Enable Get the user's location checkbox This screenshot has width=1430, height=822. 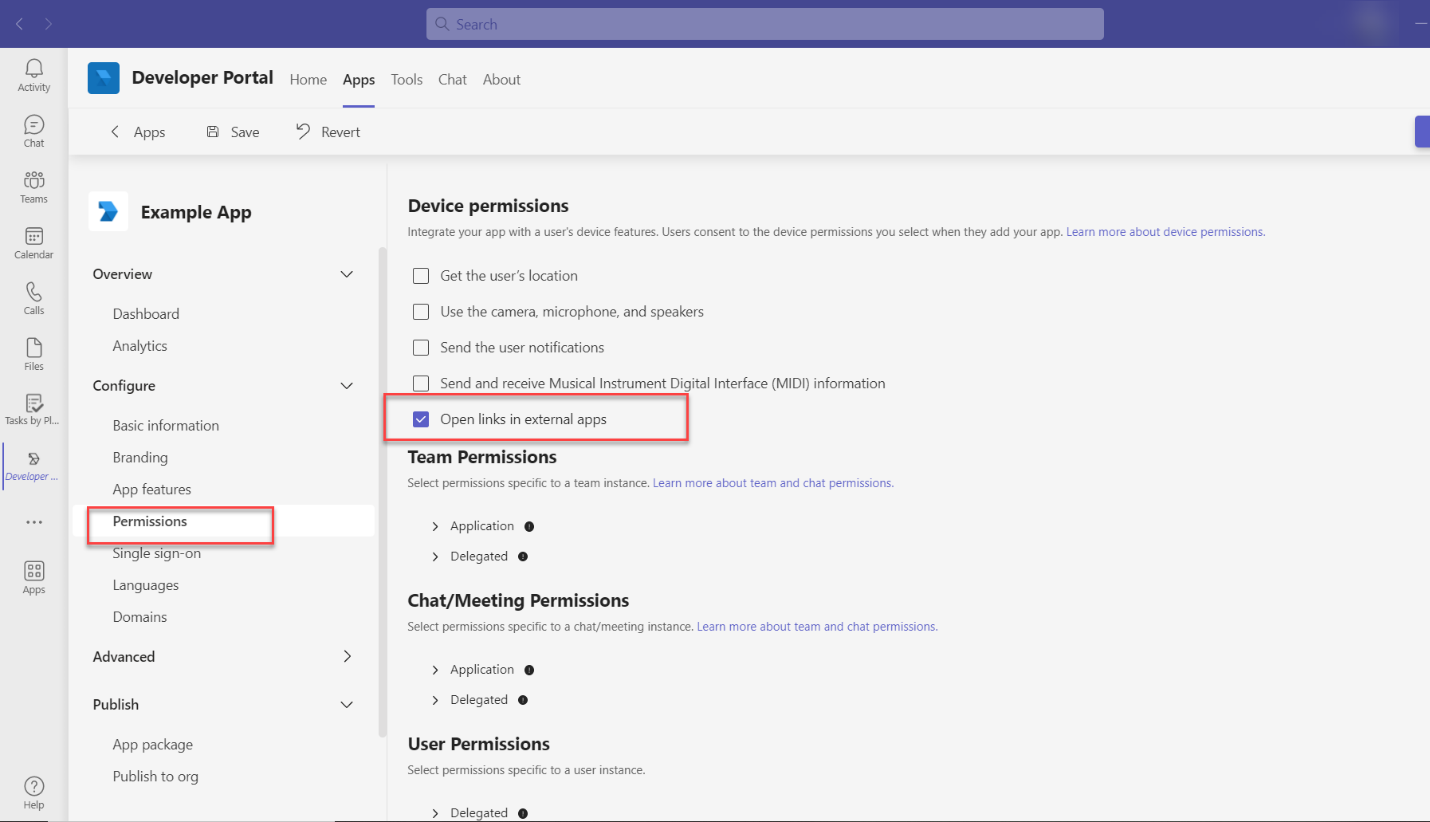coord(421,276)
